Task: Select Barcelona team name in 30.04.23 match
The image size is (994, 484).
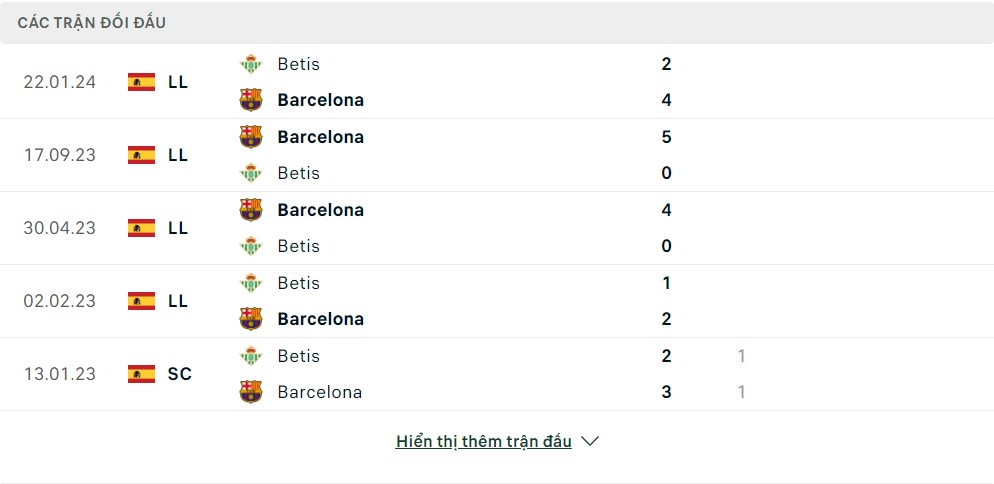Action: [x=320, y=210]
